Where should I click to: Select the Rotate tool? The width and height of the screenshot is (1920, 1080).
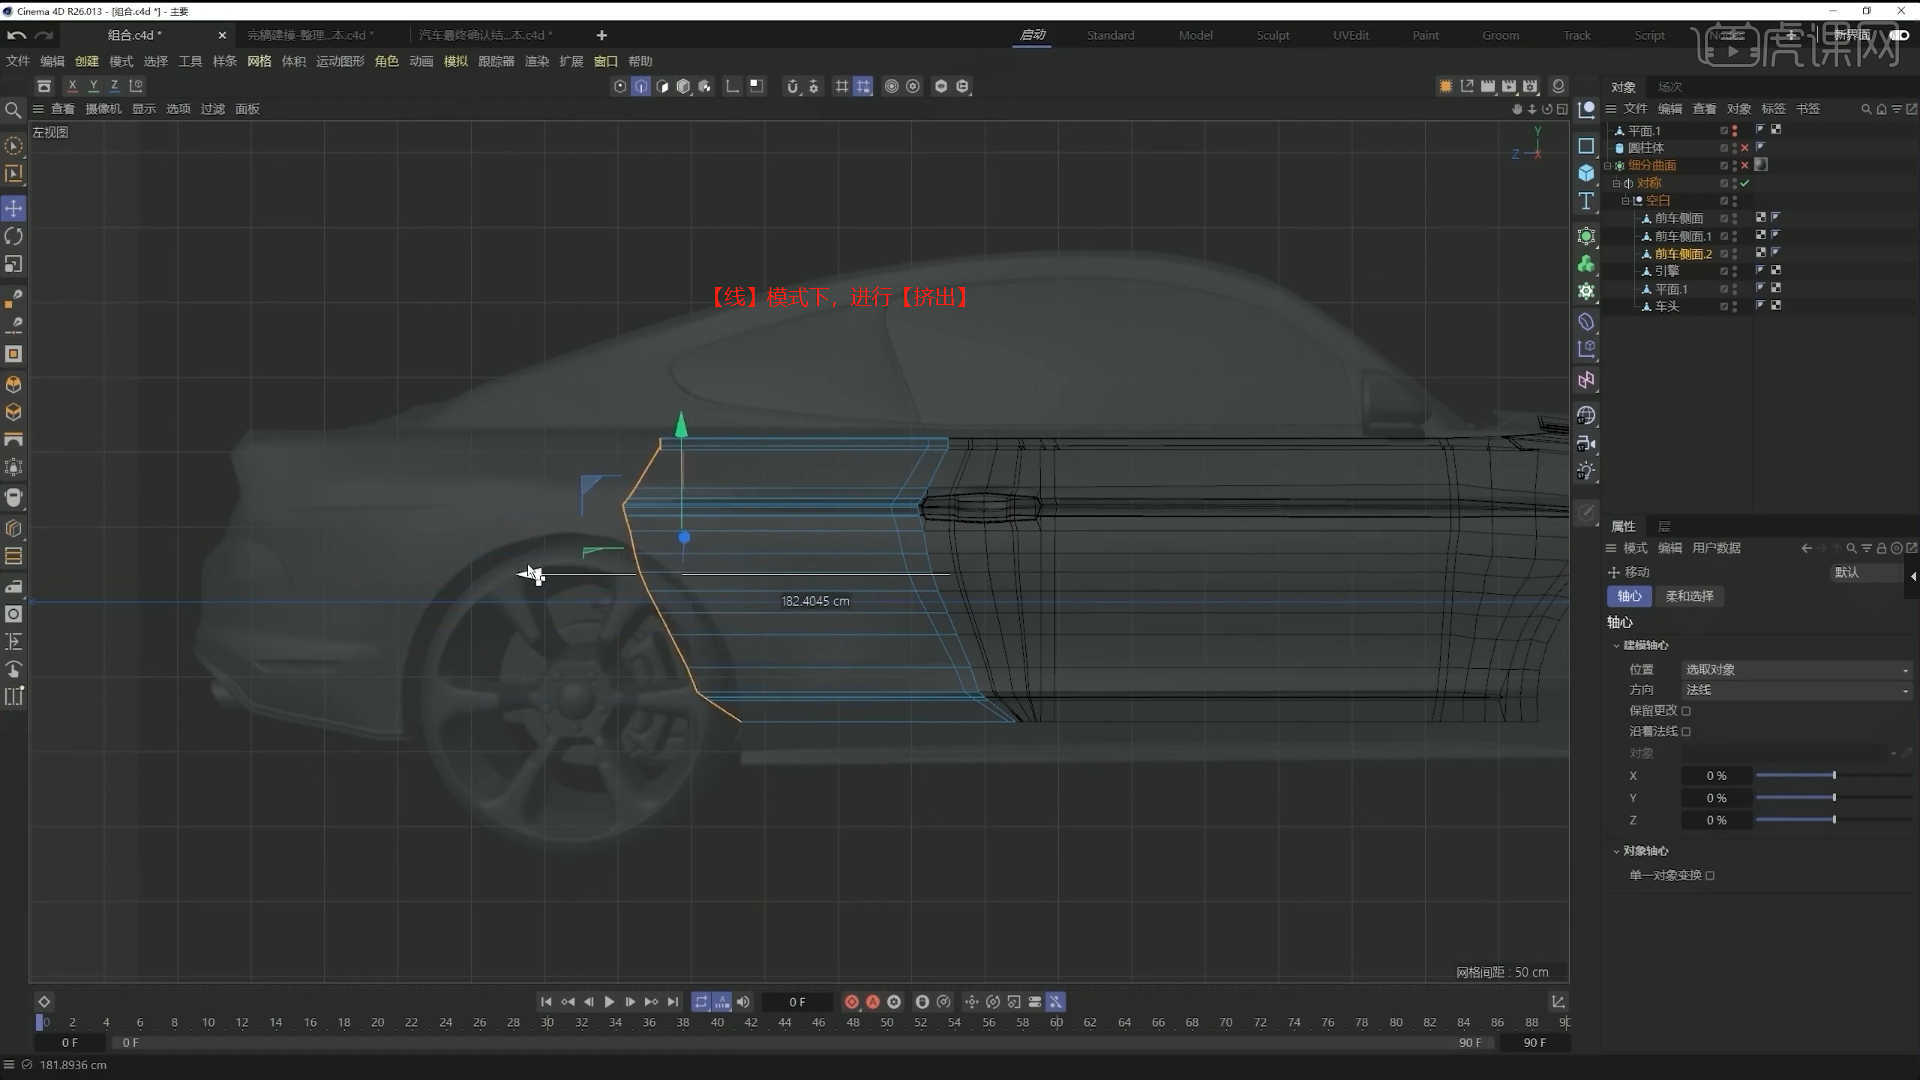coord(13,236)
